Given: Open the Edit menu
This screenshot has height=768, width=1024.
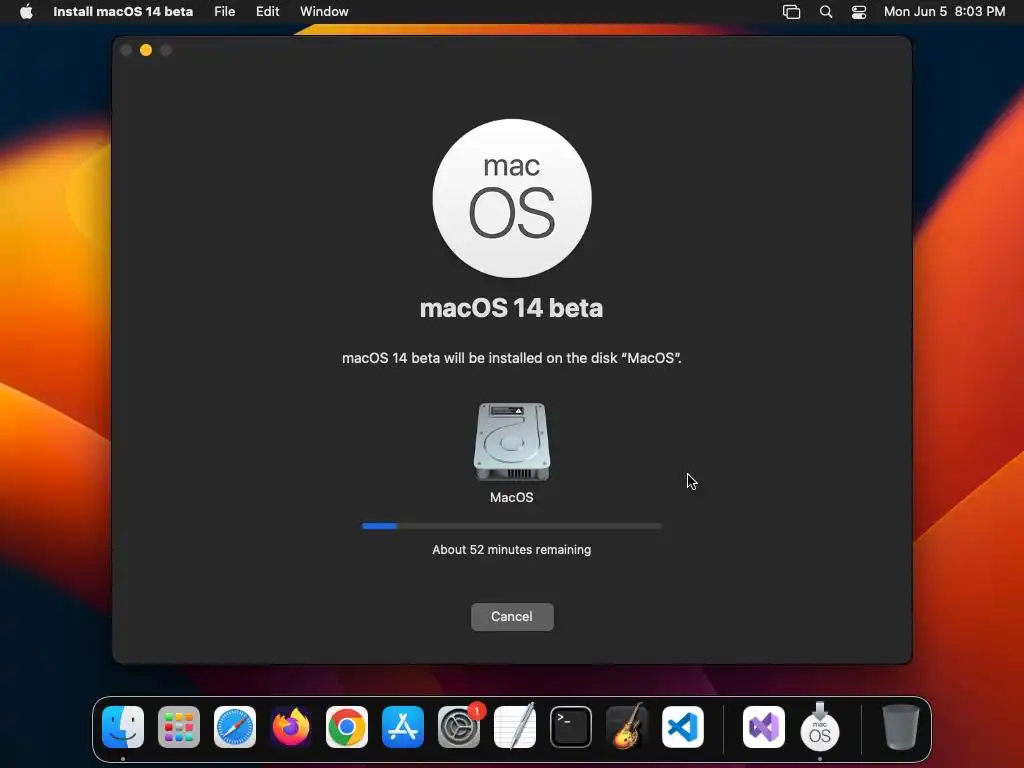Looking at the screenshot, I should coord(267,12).
